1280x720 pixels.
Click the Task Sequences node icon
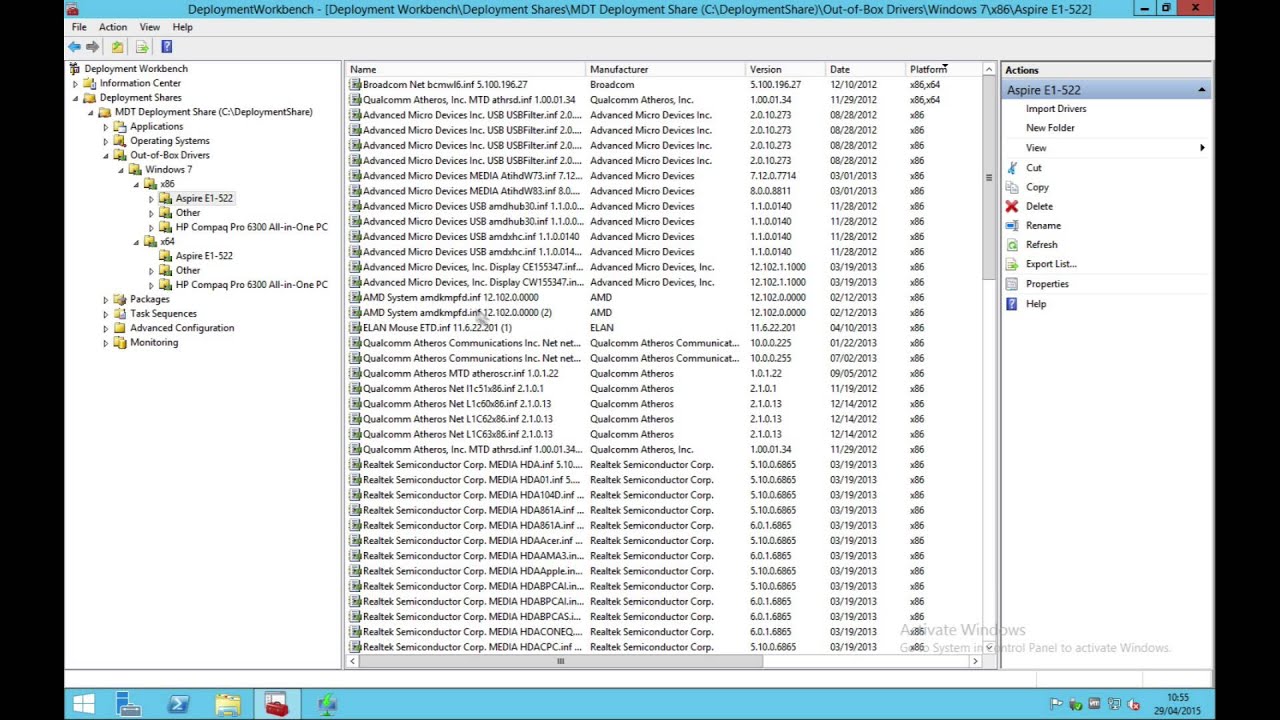[120, 313]
